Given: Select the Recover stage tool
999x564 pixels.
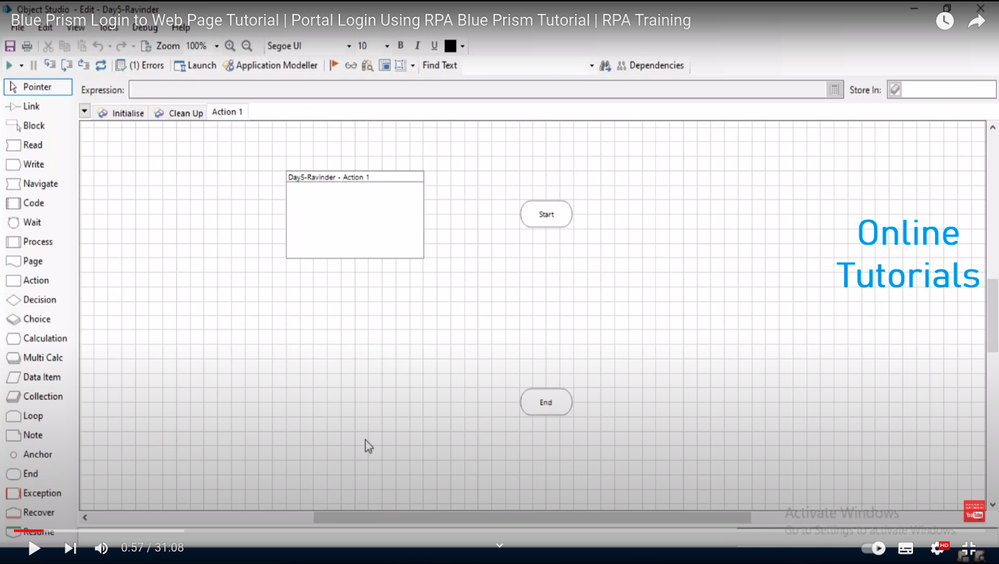Looking at the screenshot, I should (31, 512).
